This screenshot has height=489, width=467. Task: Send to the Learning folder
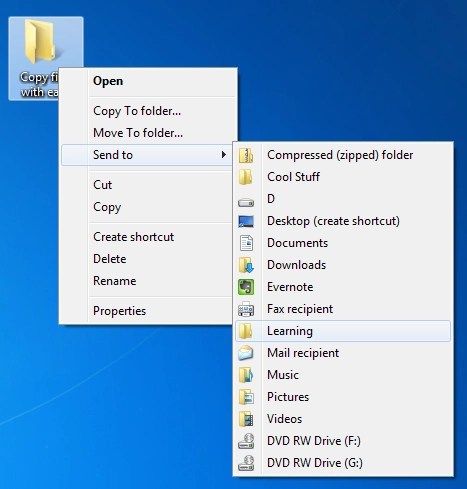343,331
